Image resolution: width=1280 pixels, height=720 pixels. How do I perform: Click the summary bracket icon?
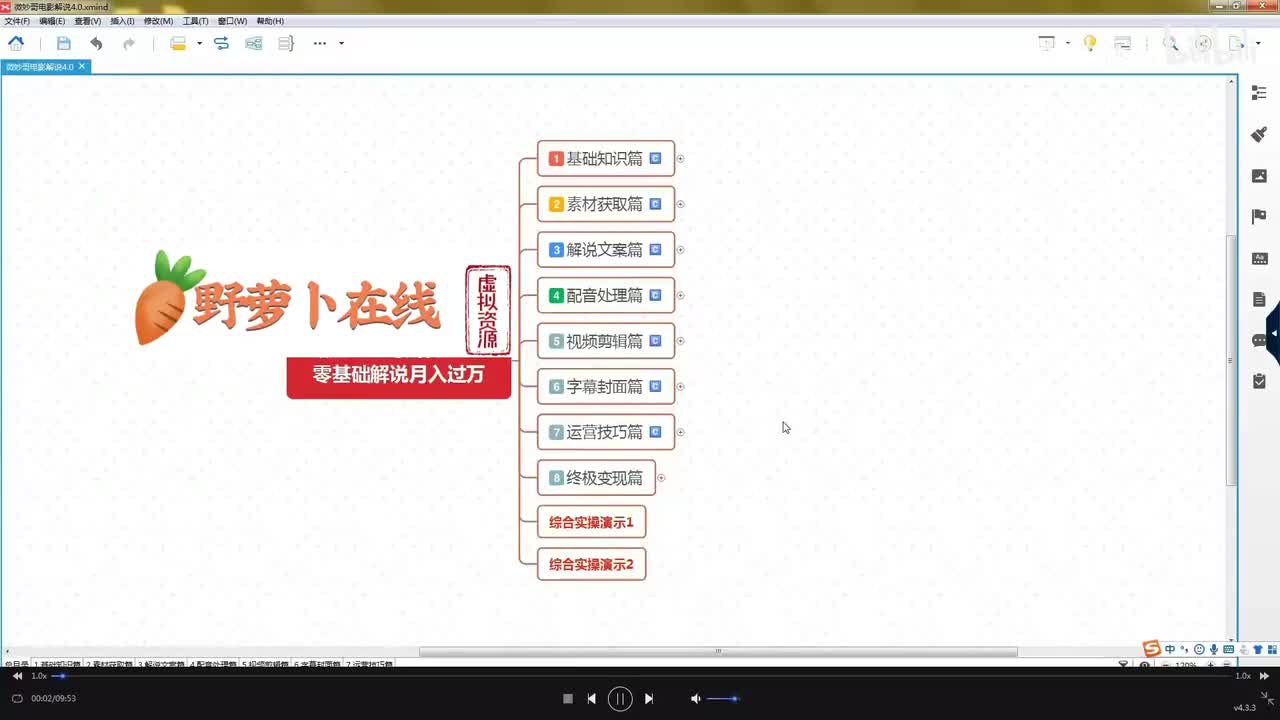[286, 43]
